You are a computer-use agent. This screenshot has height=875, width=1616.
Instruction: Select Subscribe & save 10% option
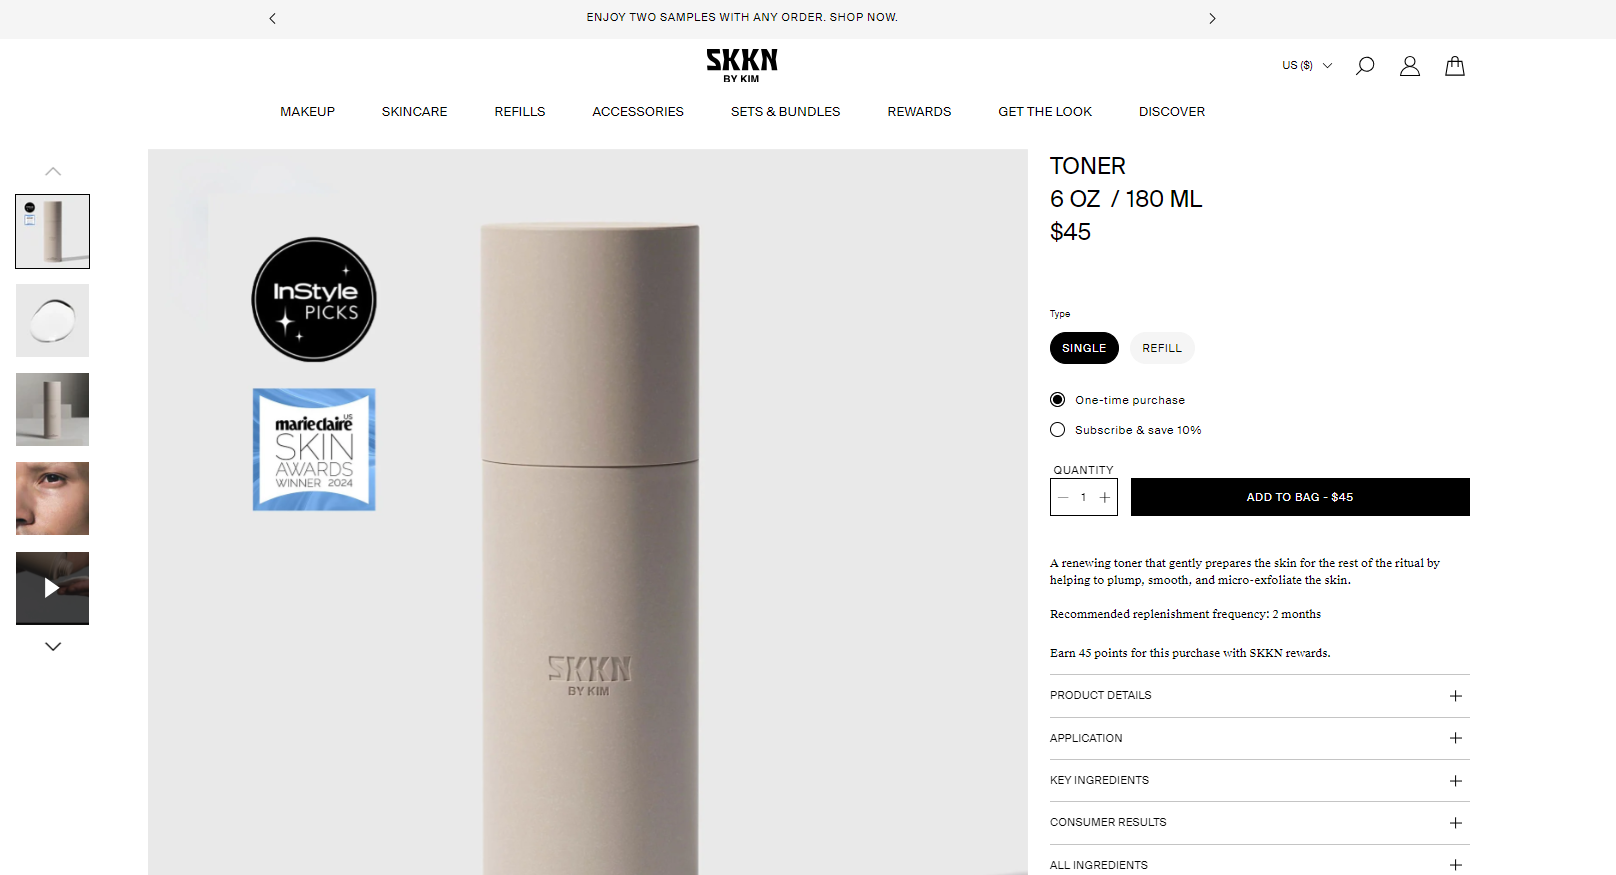coord(1057,430)
